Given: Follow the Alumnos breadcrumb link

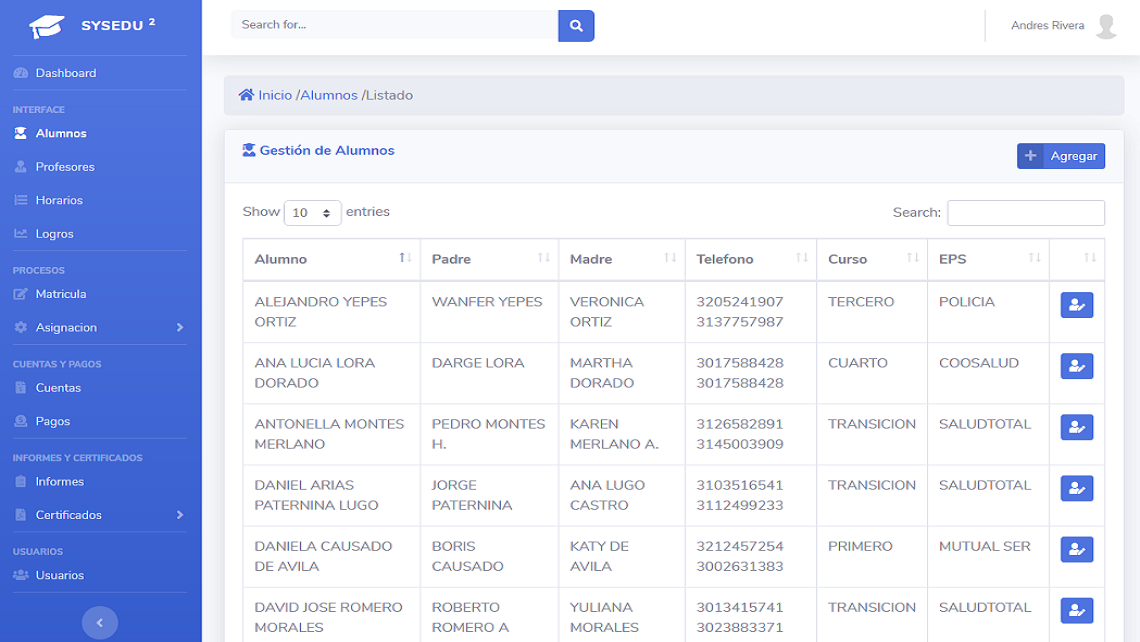Looking at the screenshot, I should click(x=329, y=95).
